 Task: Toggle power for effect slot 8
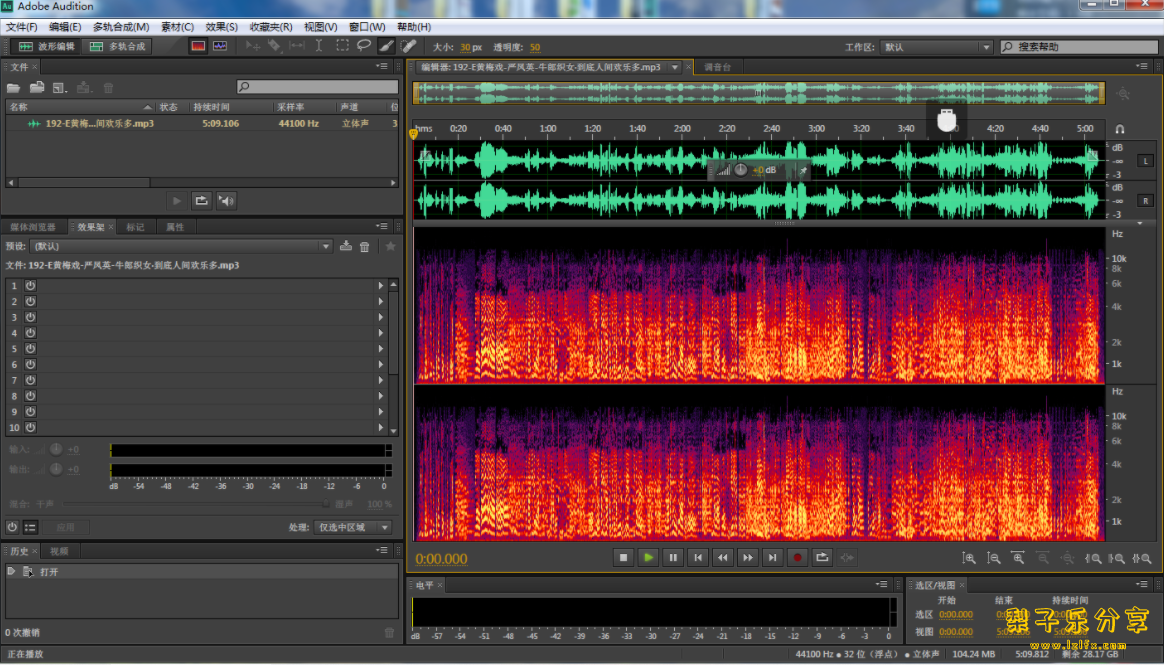point(30,396)
